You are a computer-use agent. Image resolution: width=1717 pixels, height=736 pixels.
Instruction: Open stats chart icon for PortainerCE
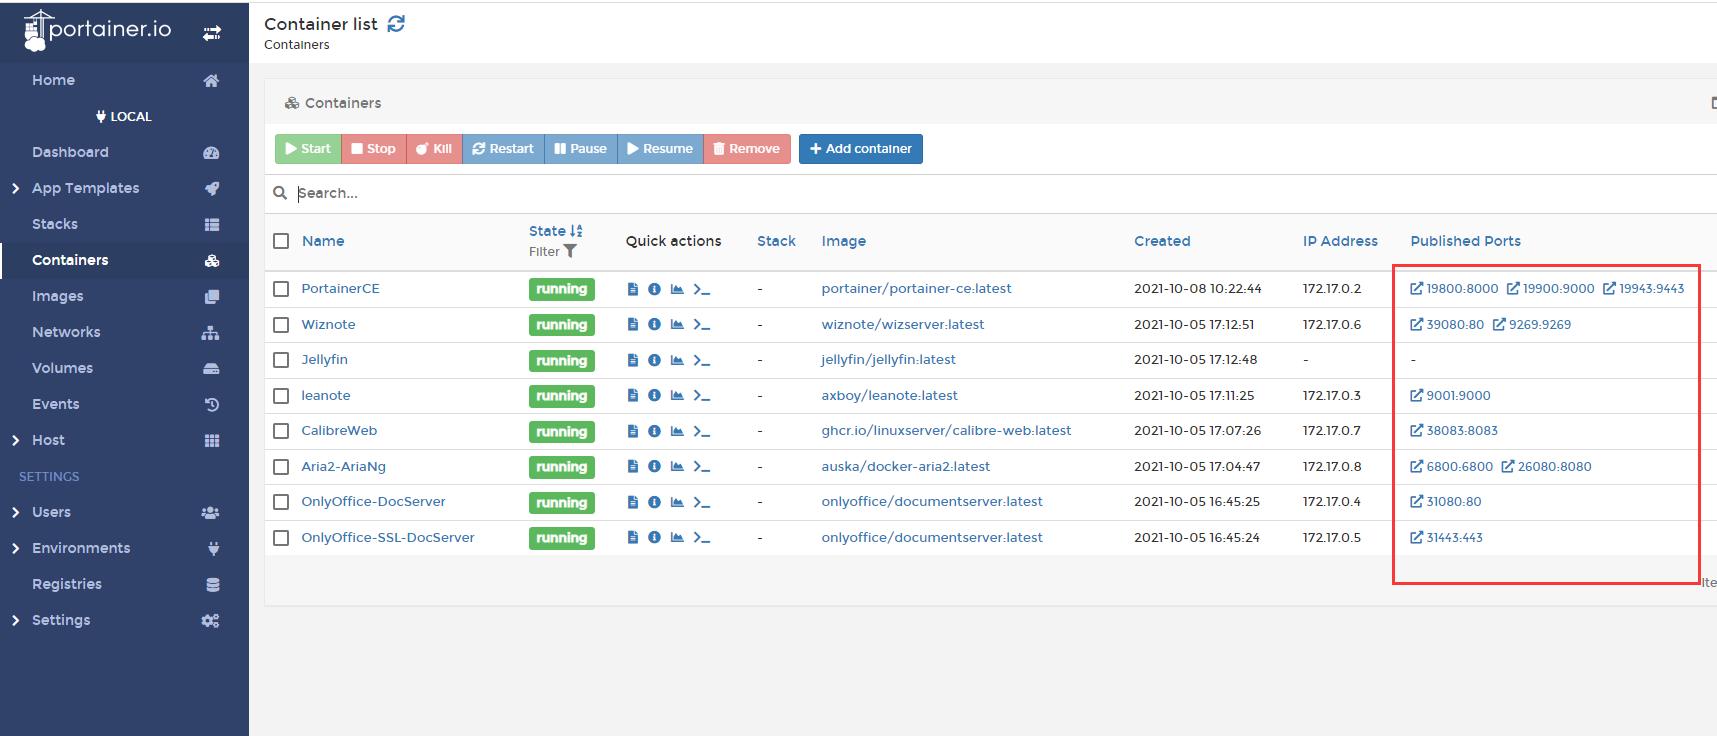tap(677, 289)
